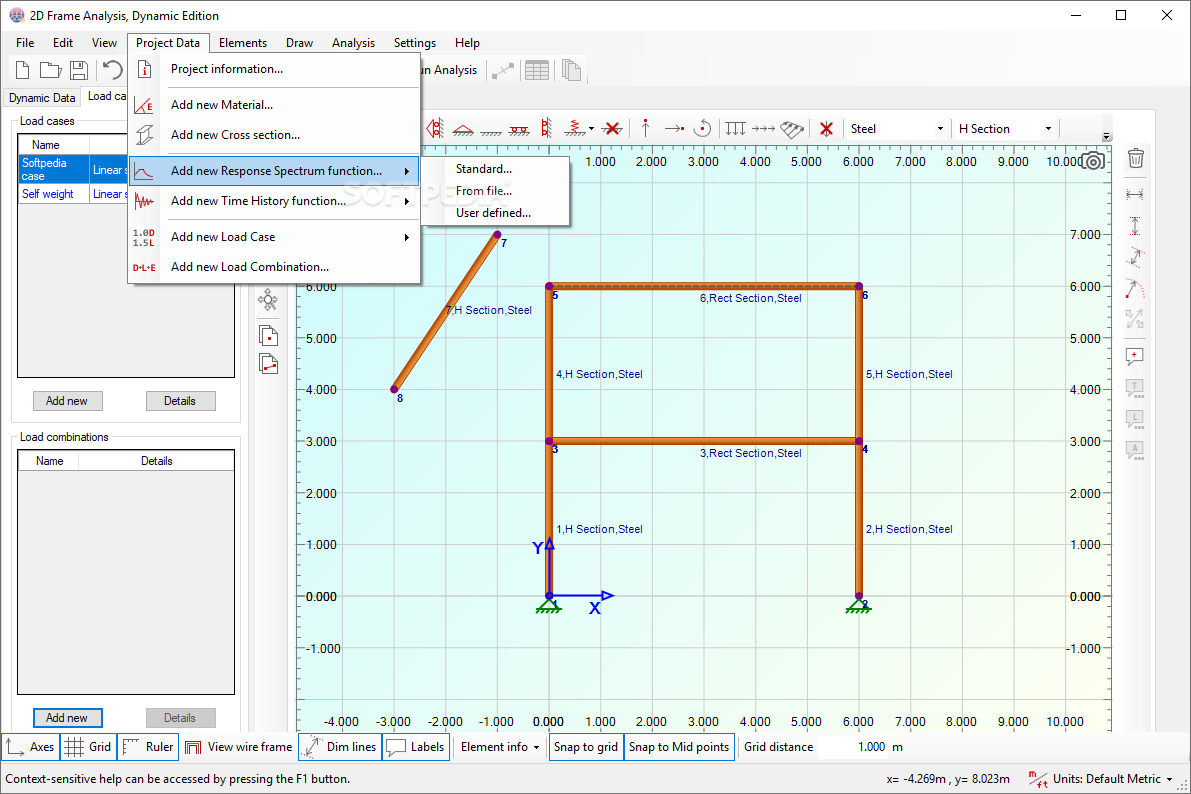Image resolution: width=1191 pixels, height=794 pixels.
Task: Expand the toolbar overflow arrow
Action: pyautogui.click(x=1107, y=137)
